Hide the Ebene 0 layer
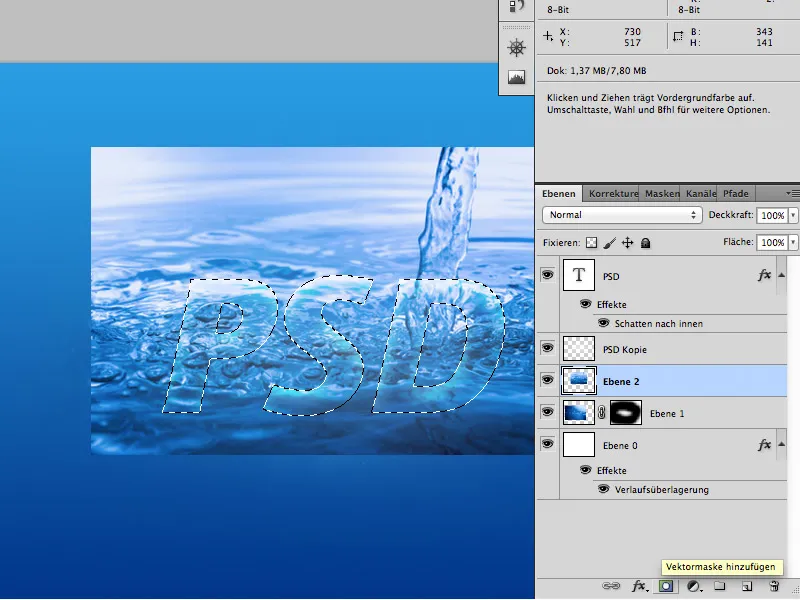 (547, 444)
